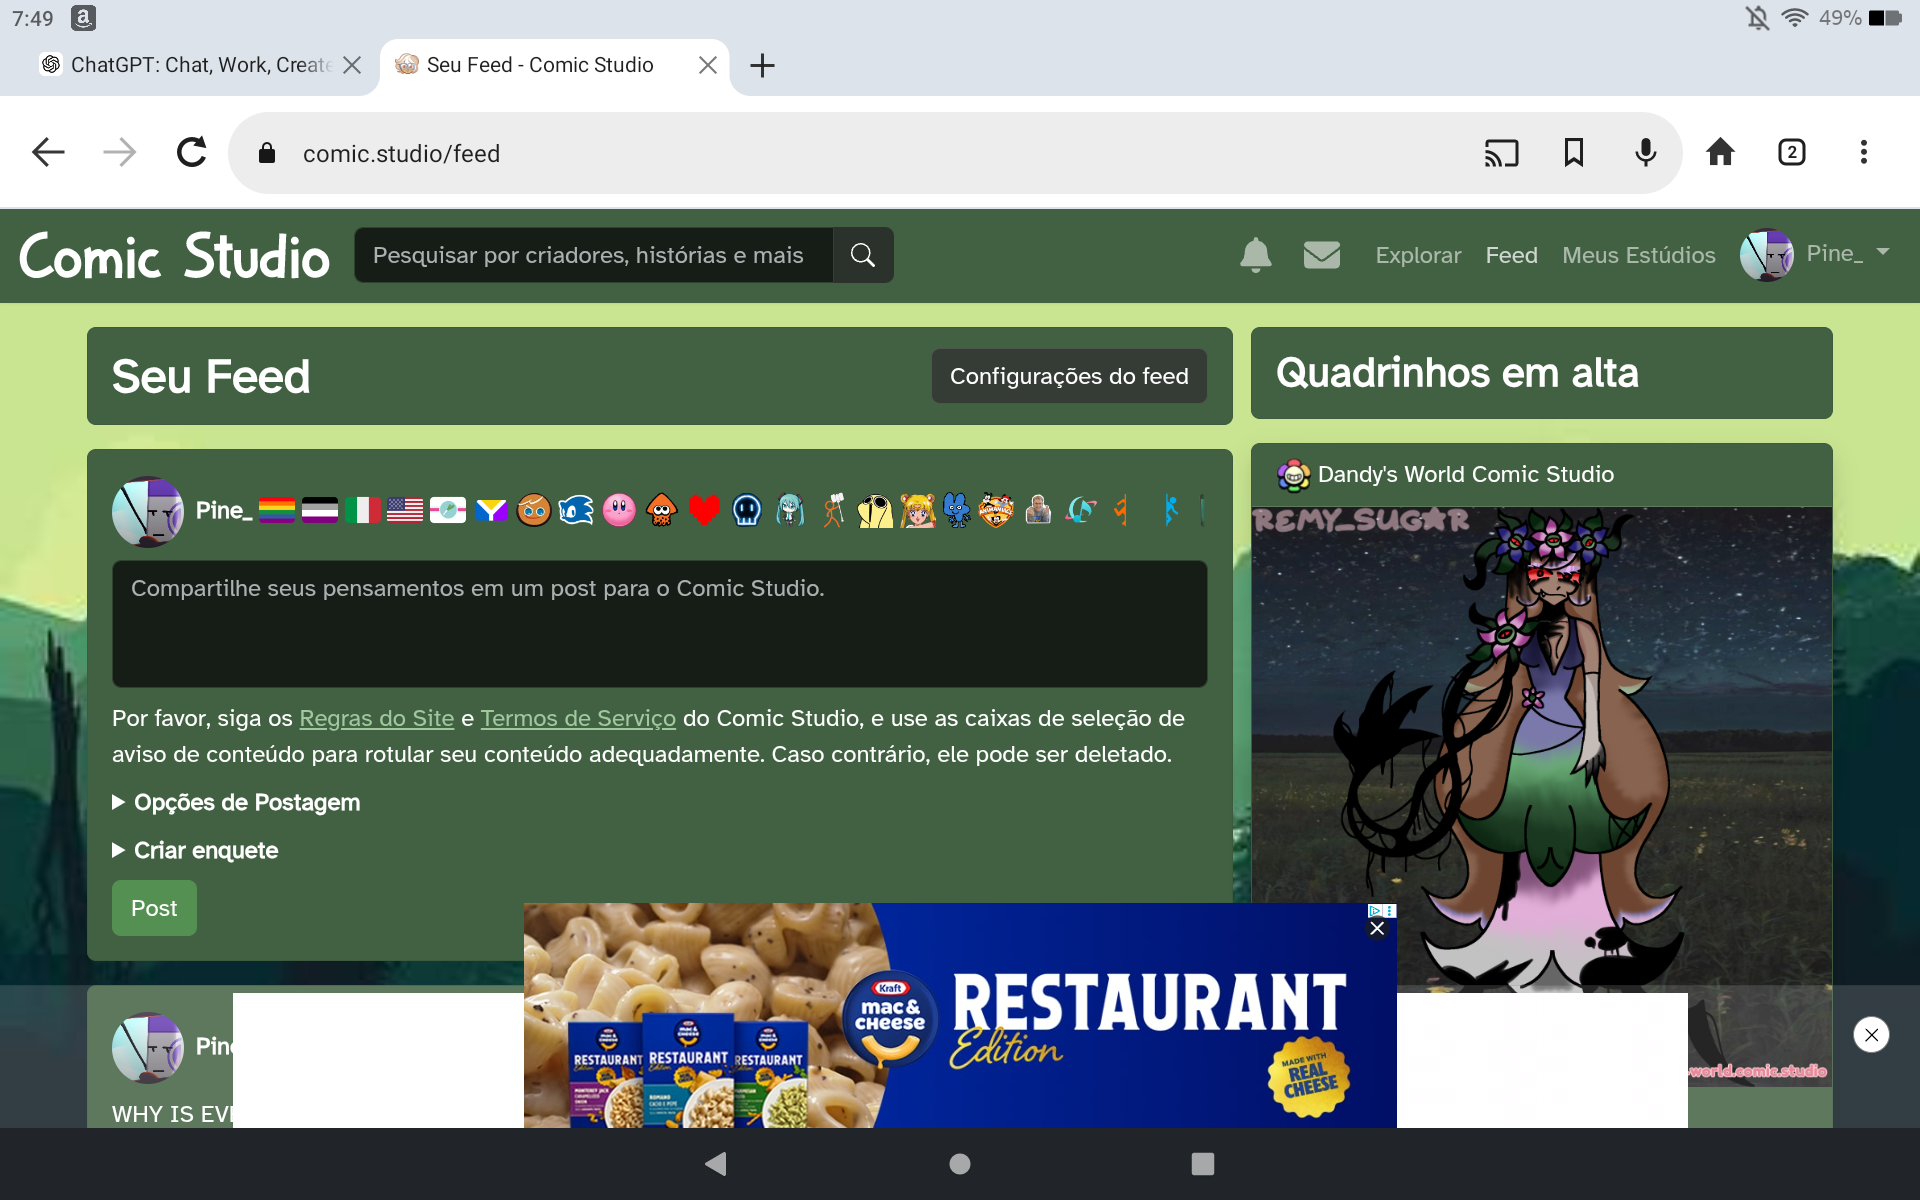This screenshot has height=1200, width=1920.
Task: Click the Kraft Restaurant Edition ad banner
Action: pos(960,1015)
